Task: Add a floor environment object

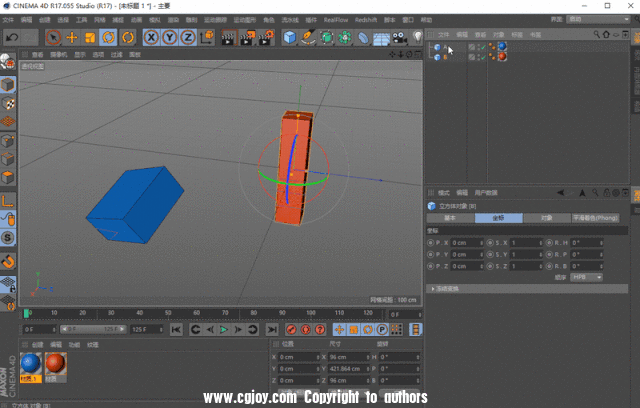Action: [x=381, y=38]
